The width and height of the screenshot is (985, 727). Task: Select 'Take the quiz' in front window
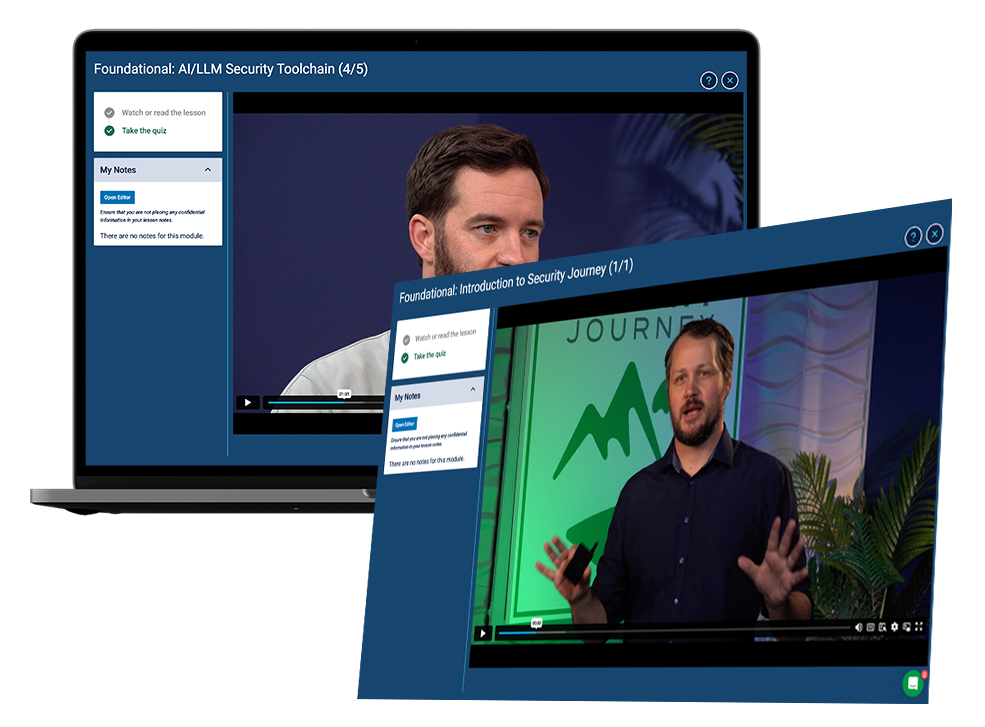tap(430, 355)
